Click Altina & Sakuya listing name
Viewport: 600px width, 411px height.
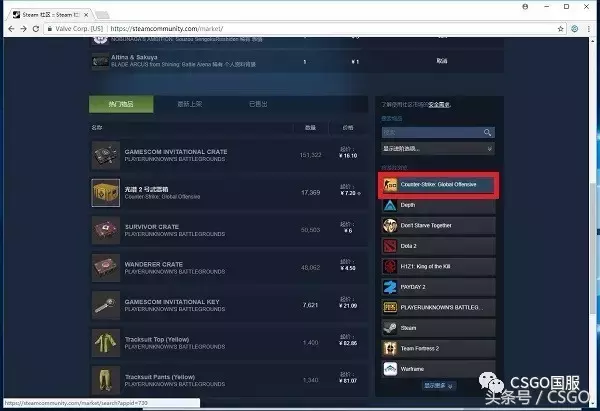[x=134, y=57]
